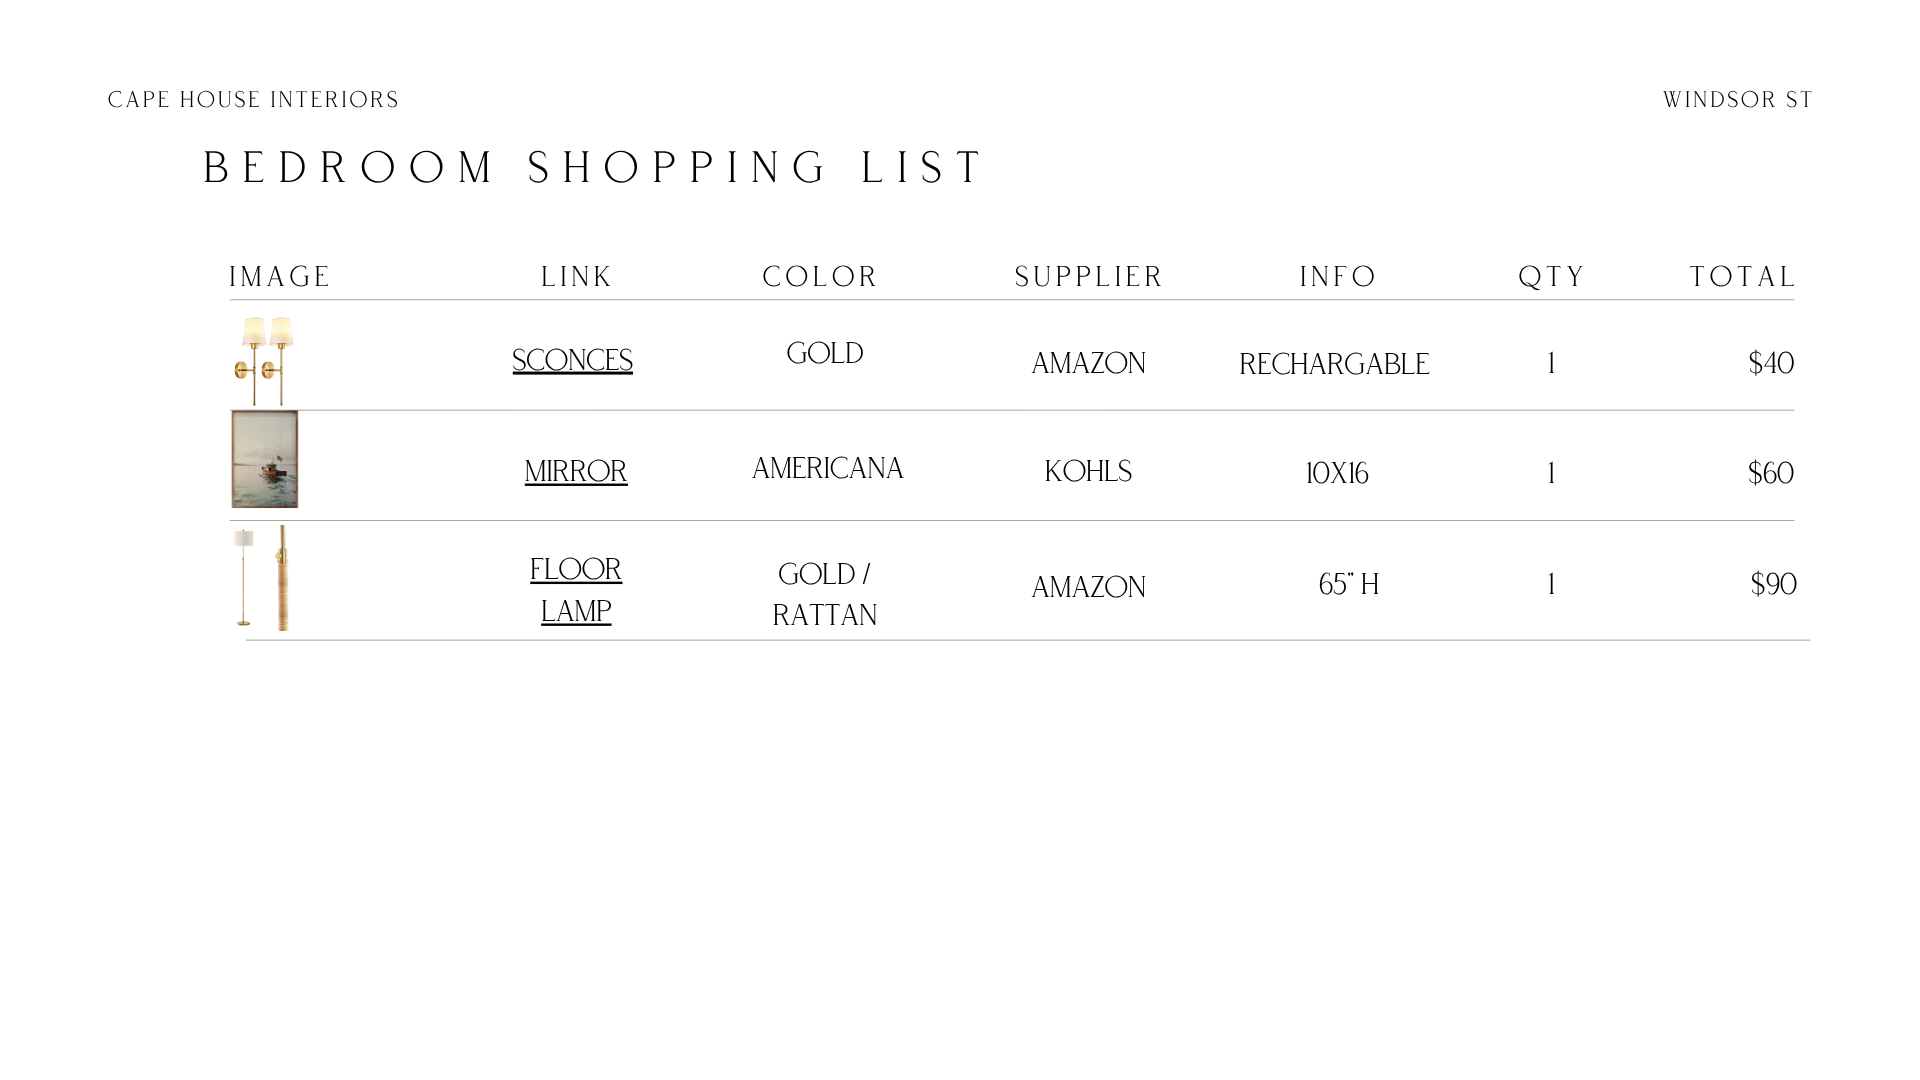The width and height of the screenshot is (1920, 1080).
Task: Open the SCONCES product link
Action: (572, 360)
